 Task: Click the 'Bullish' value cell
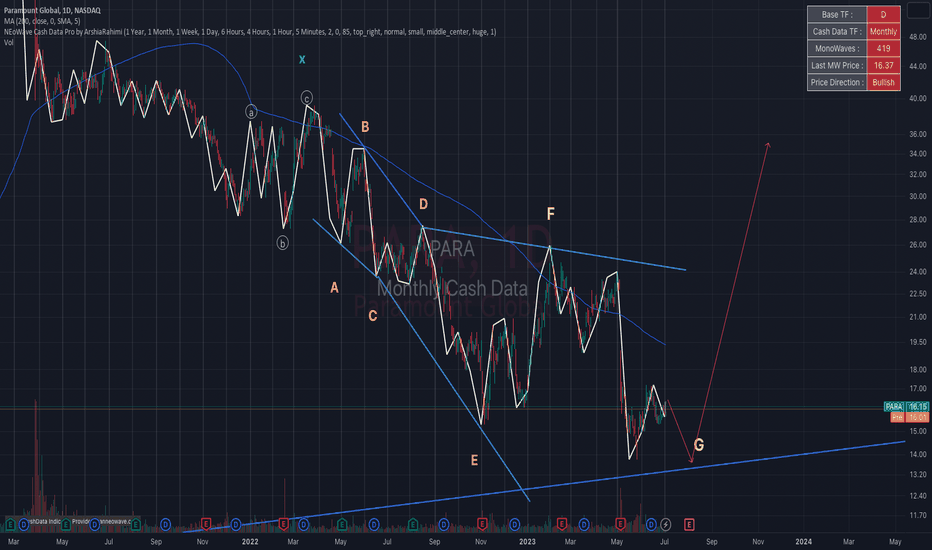883,83
